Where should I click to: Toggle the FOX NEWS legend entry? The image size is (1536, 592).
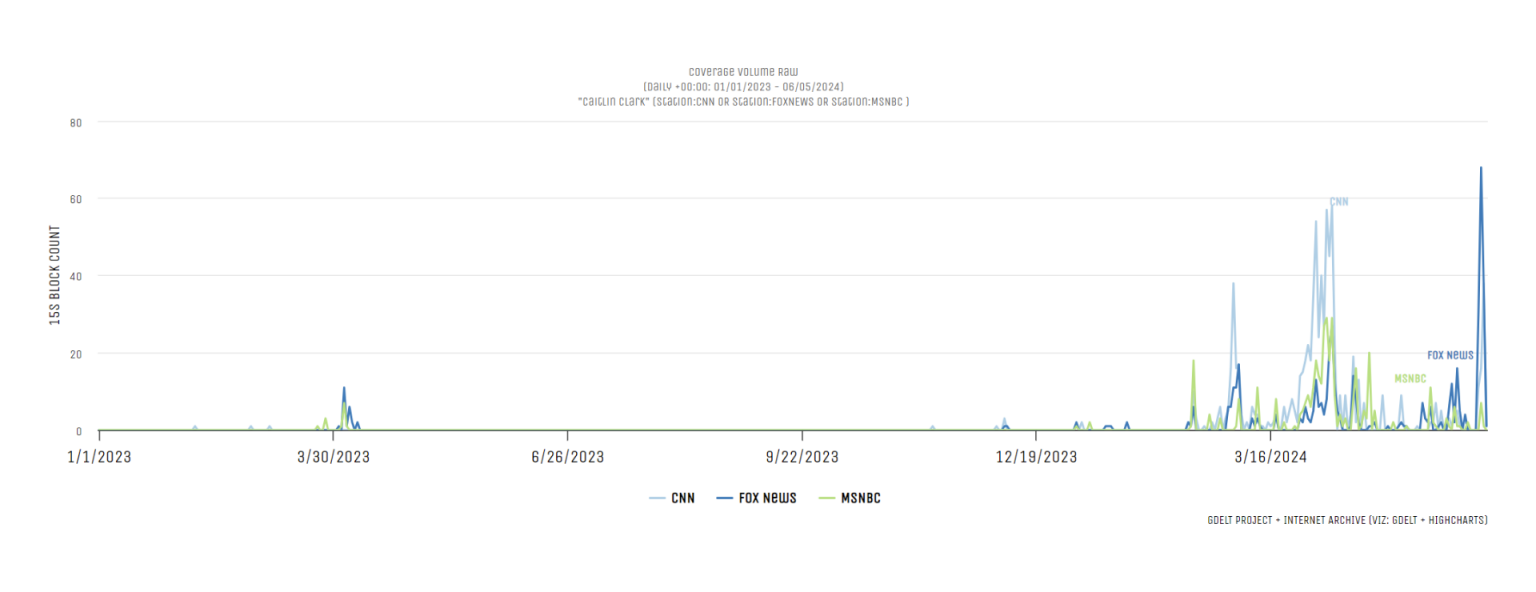pyautogui.click(x=767, y=498)
